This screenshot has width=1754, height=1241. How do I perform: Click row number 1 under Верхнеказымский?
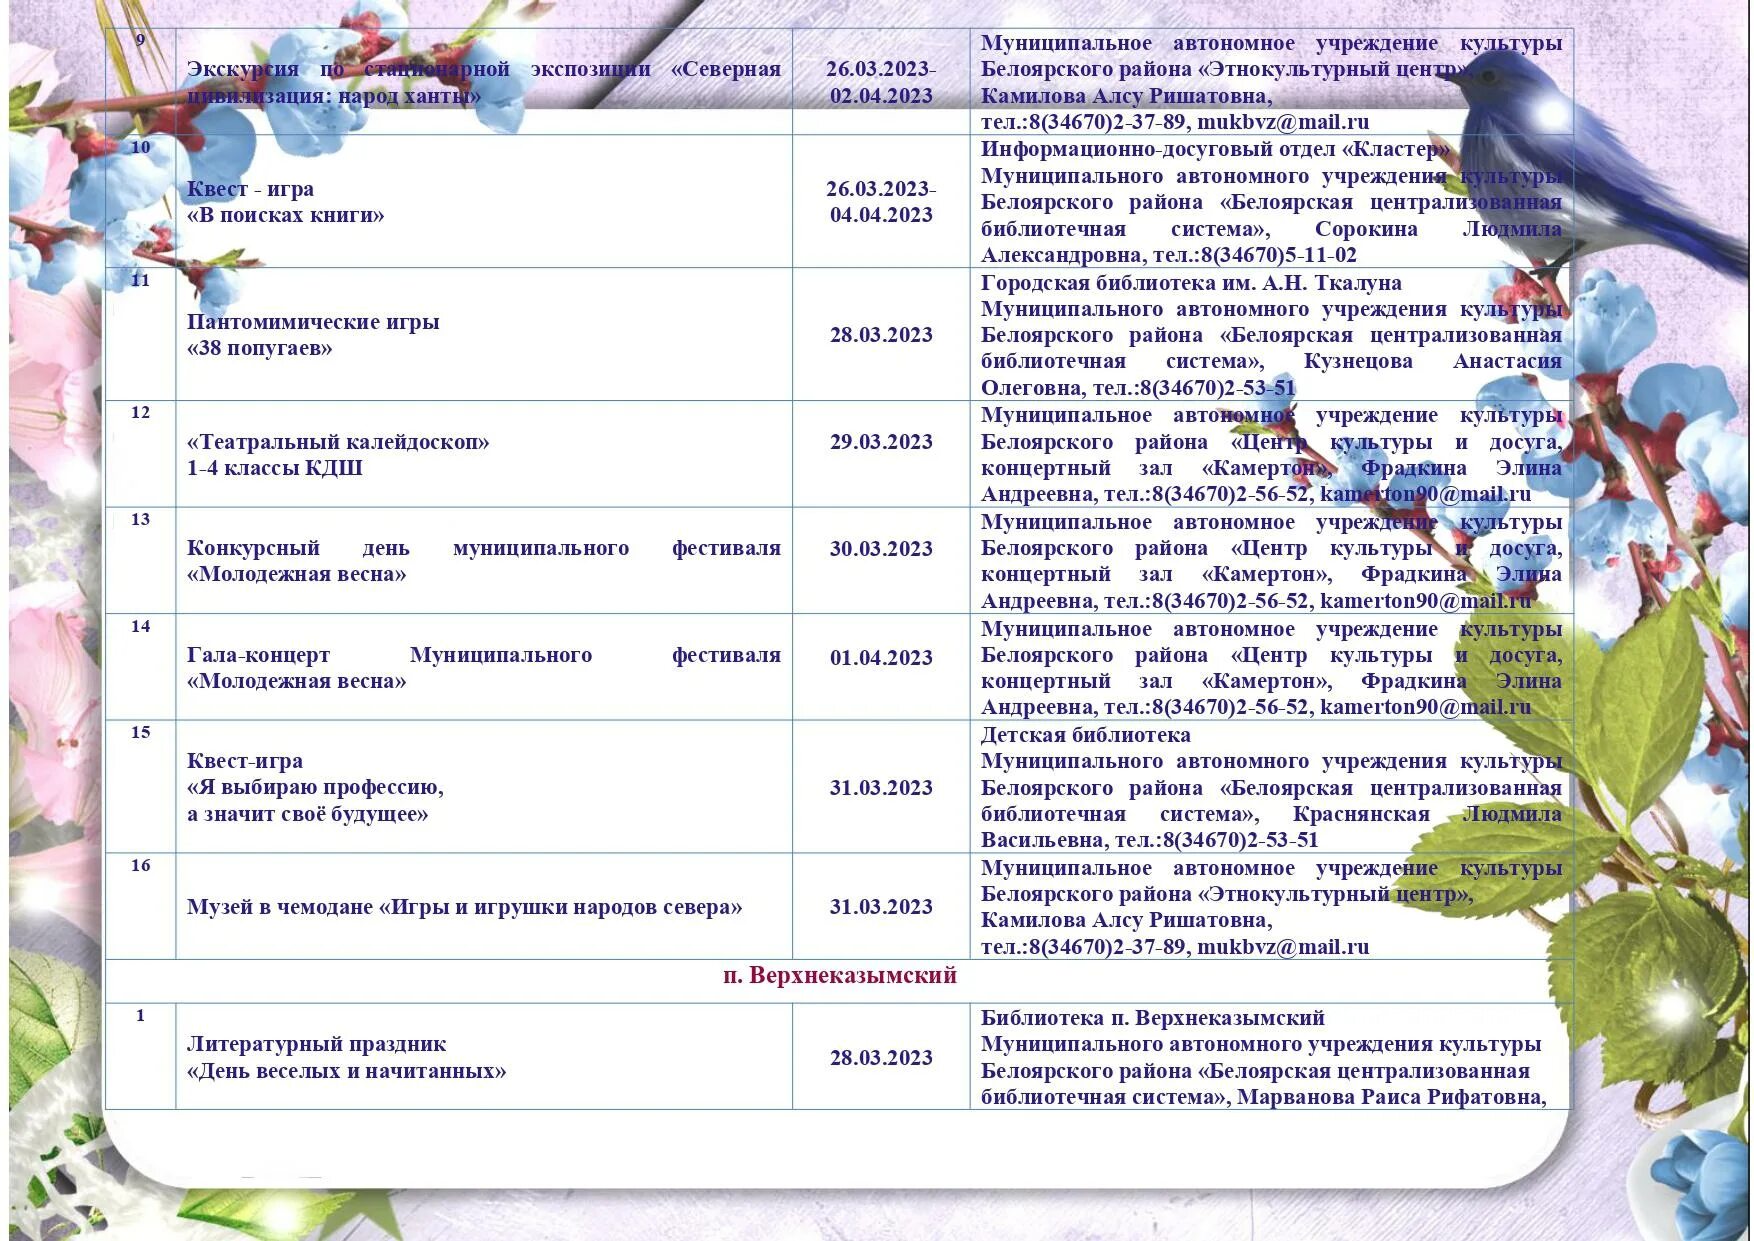pos(141,1016)
